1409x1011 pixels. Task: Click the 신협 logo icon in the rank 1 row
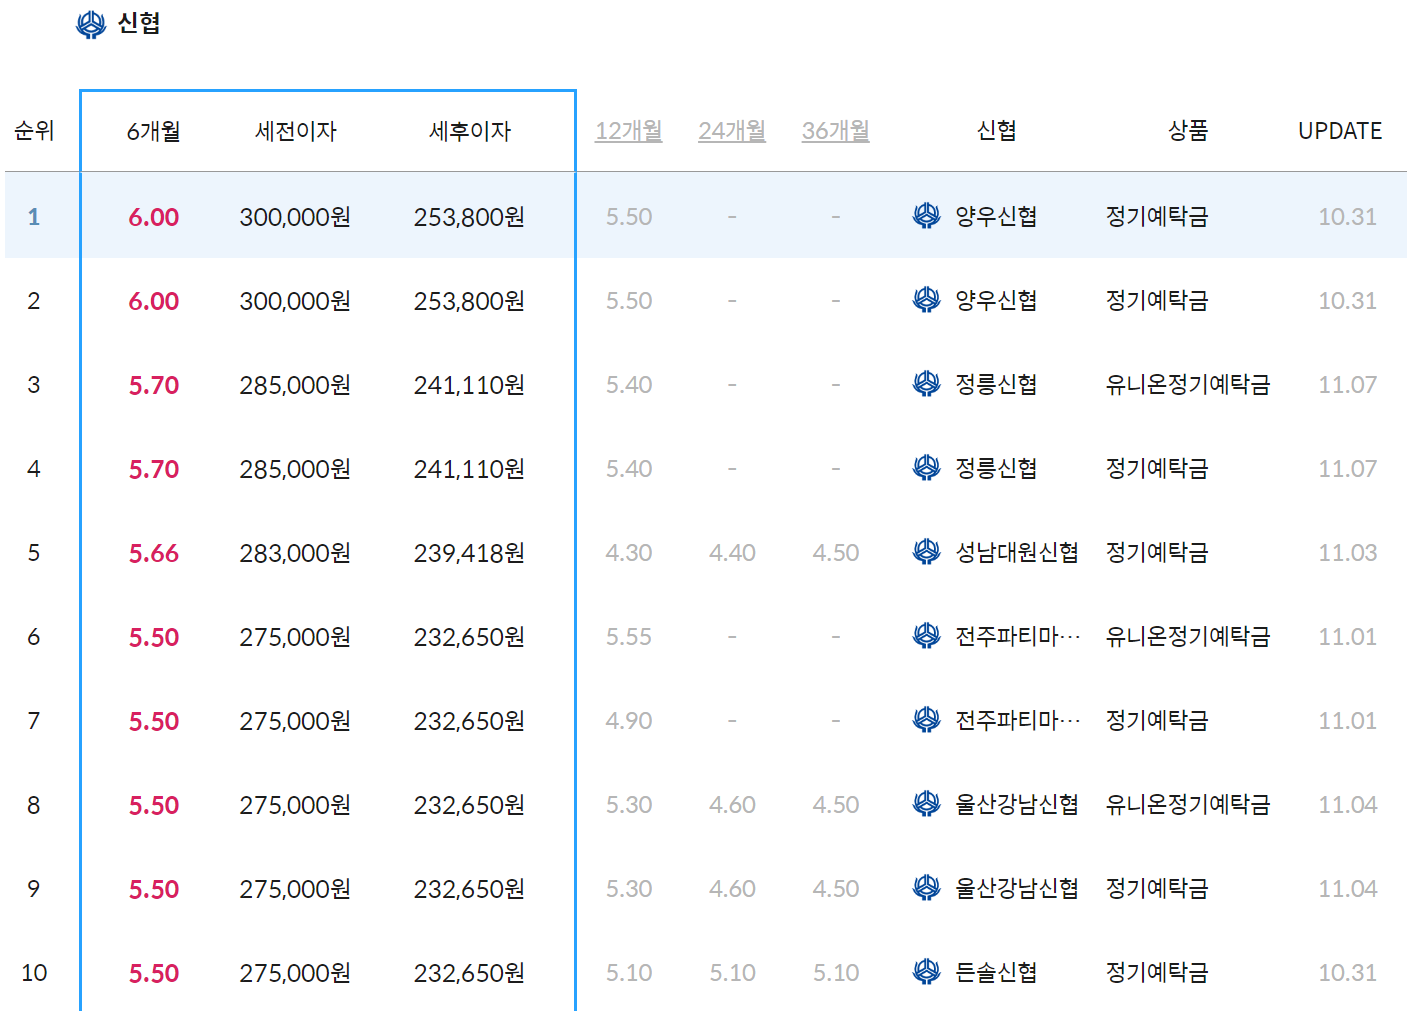(927, 216)
